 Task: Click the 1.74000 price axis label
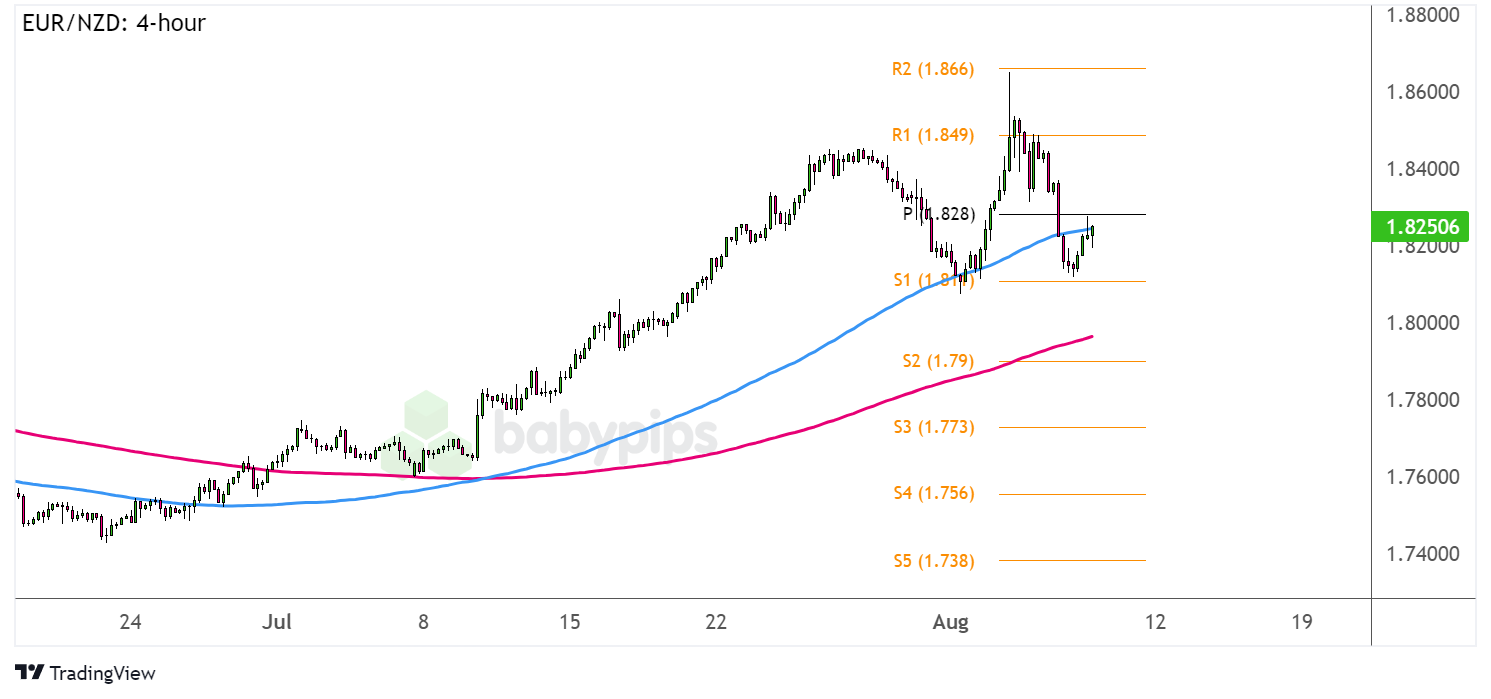(1425, 553)
